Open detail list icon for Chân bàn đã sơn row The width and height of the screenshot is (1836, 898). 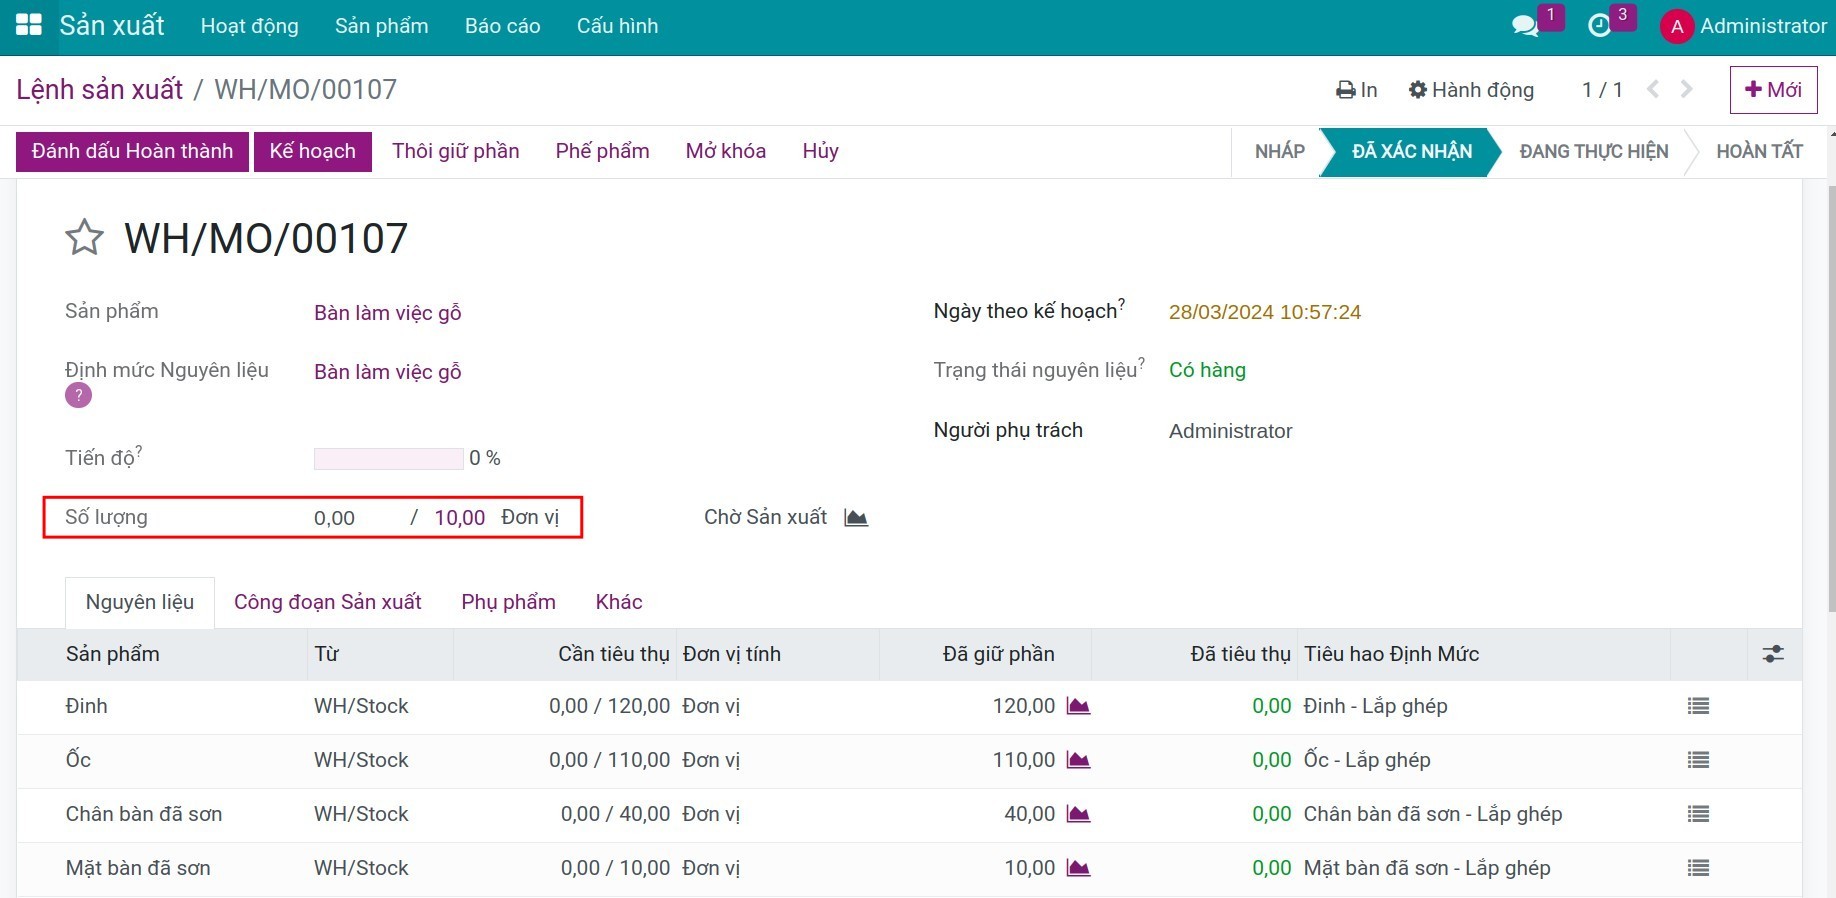pyautogui.click(x=1698, y=814)
